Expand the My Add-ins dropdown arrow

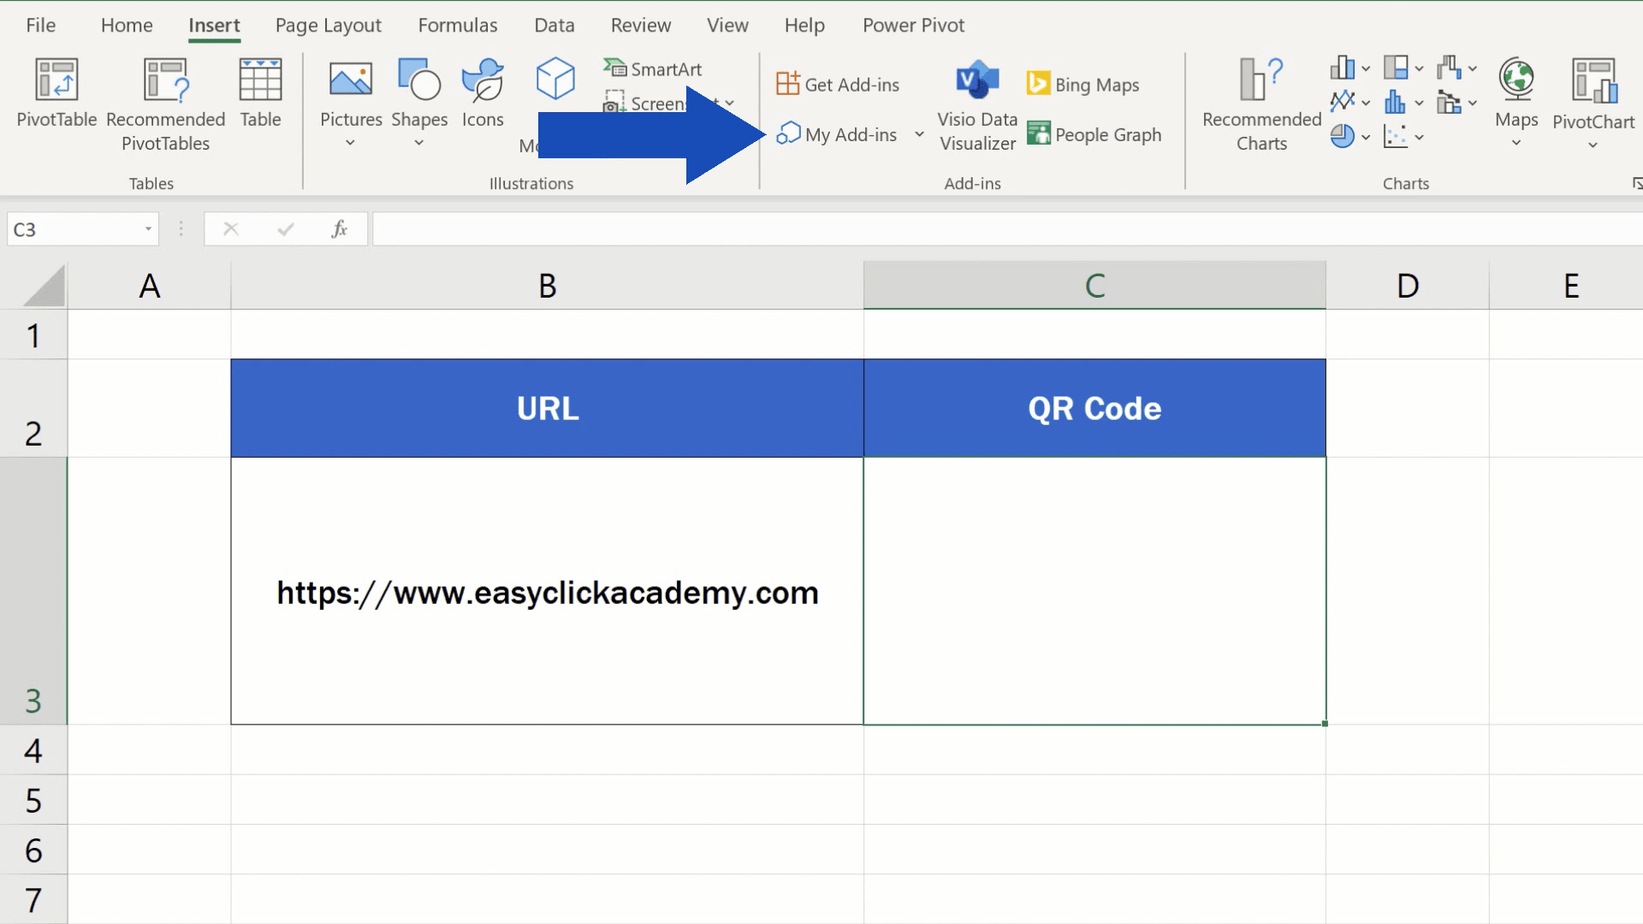(919, 135)
